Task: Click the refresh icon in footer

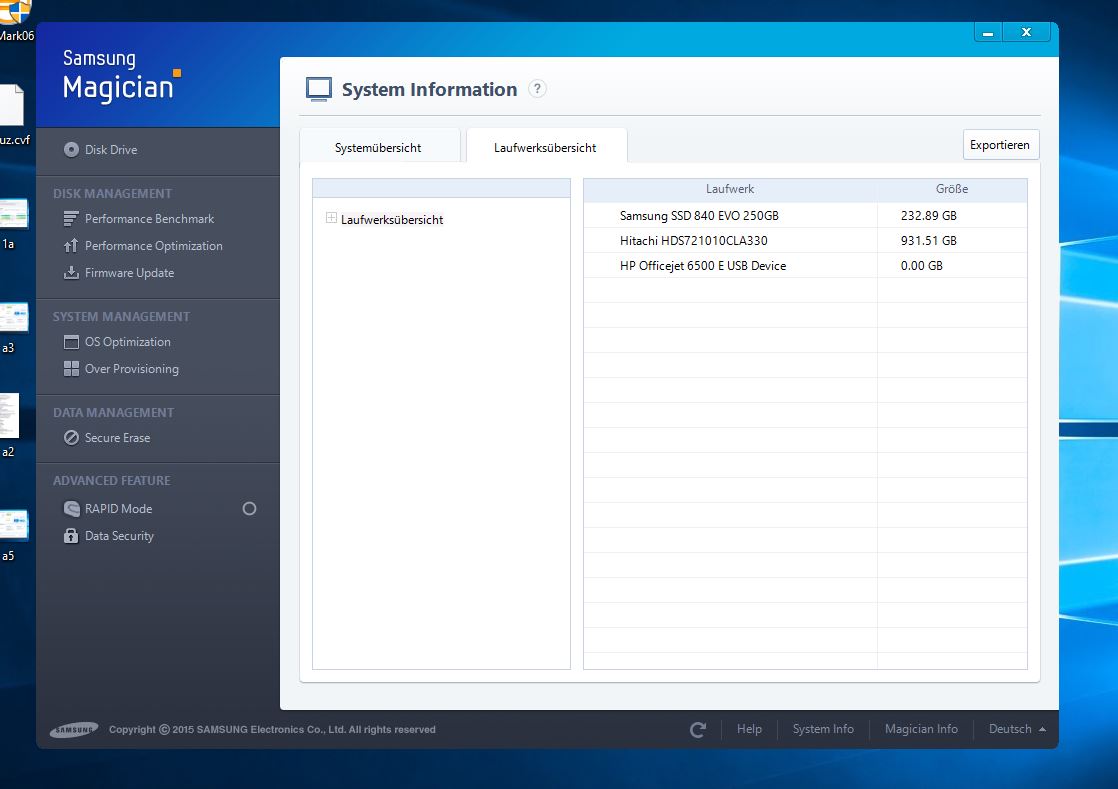Action: (x=698, y=729)
